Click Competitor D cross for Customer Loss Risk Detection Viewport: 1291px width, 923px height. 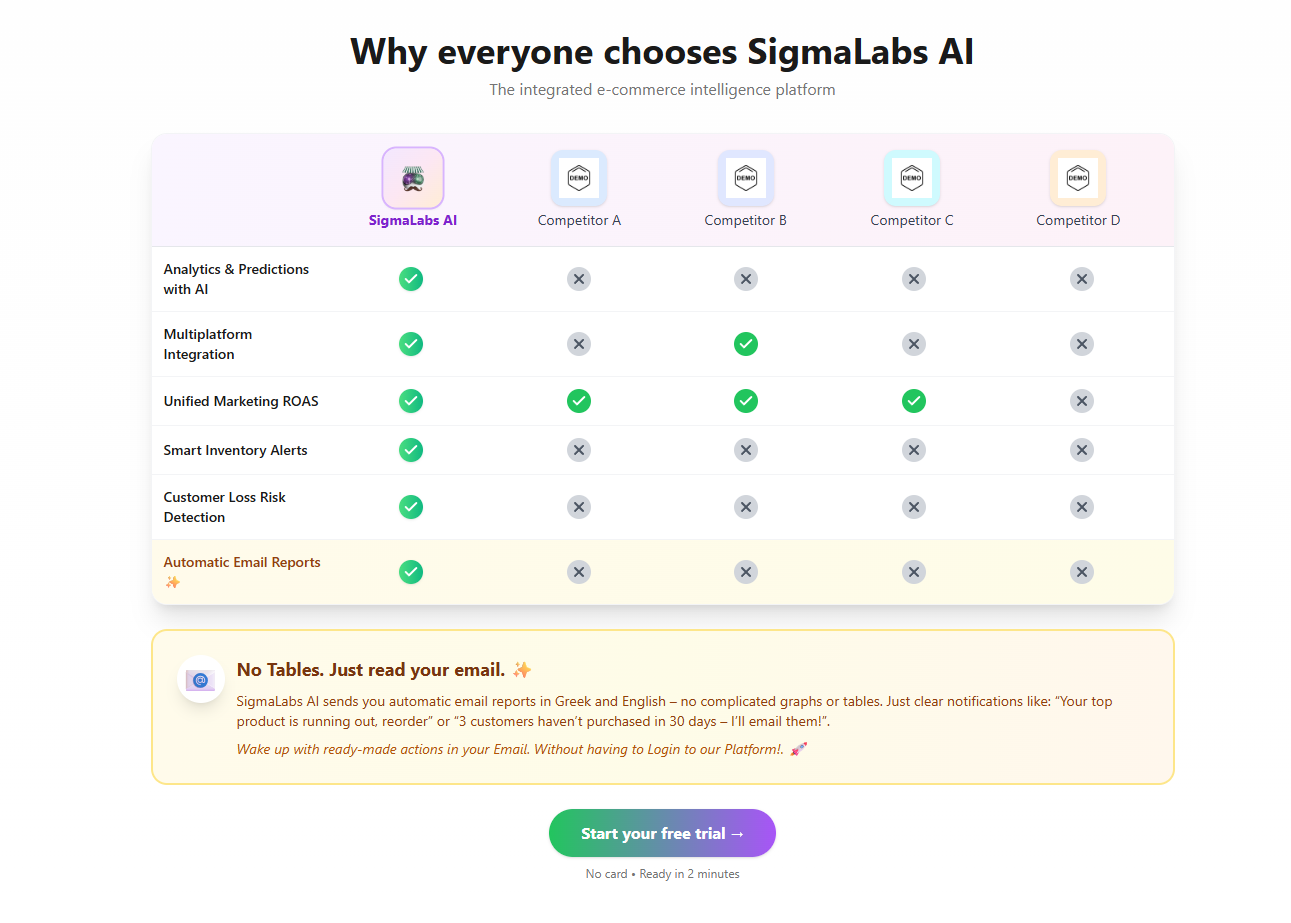point(1081,507)
